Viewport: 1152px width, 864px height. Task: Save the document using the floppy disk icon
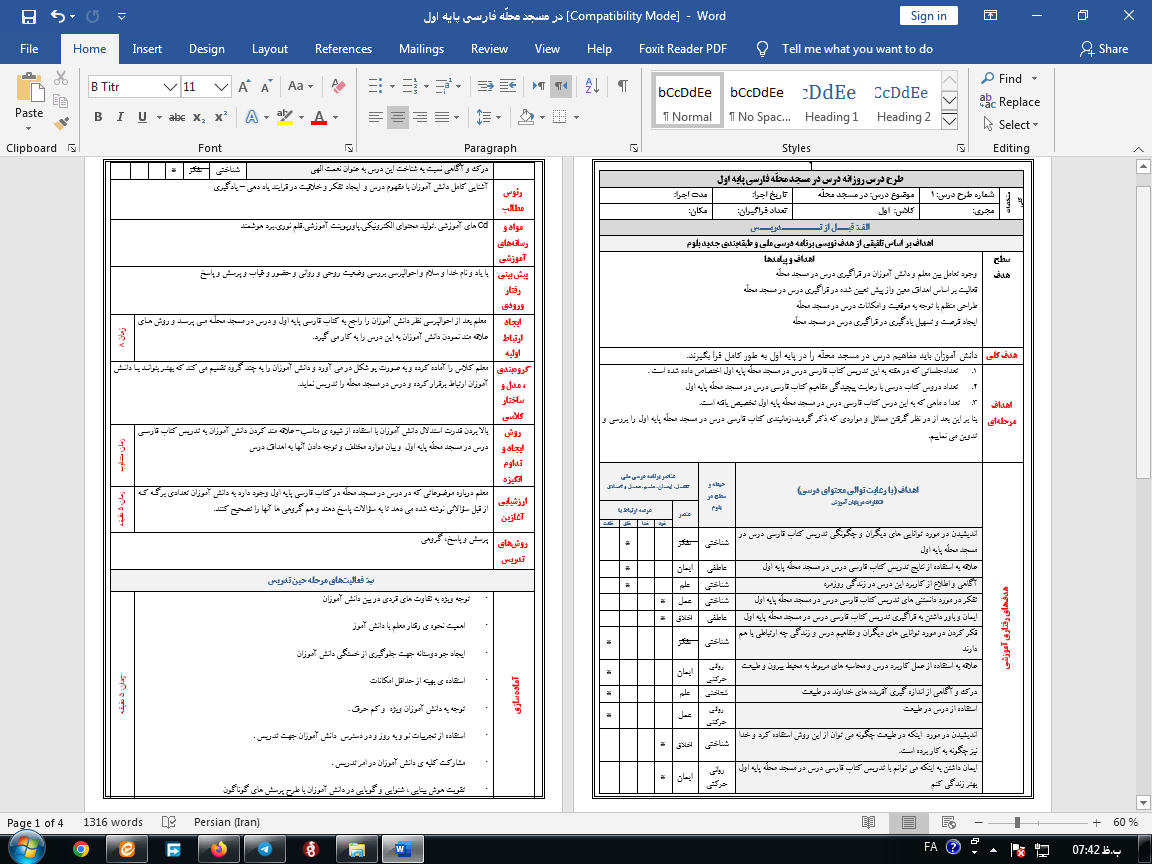pyautogui.click(x=28, y=16)
